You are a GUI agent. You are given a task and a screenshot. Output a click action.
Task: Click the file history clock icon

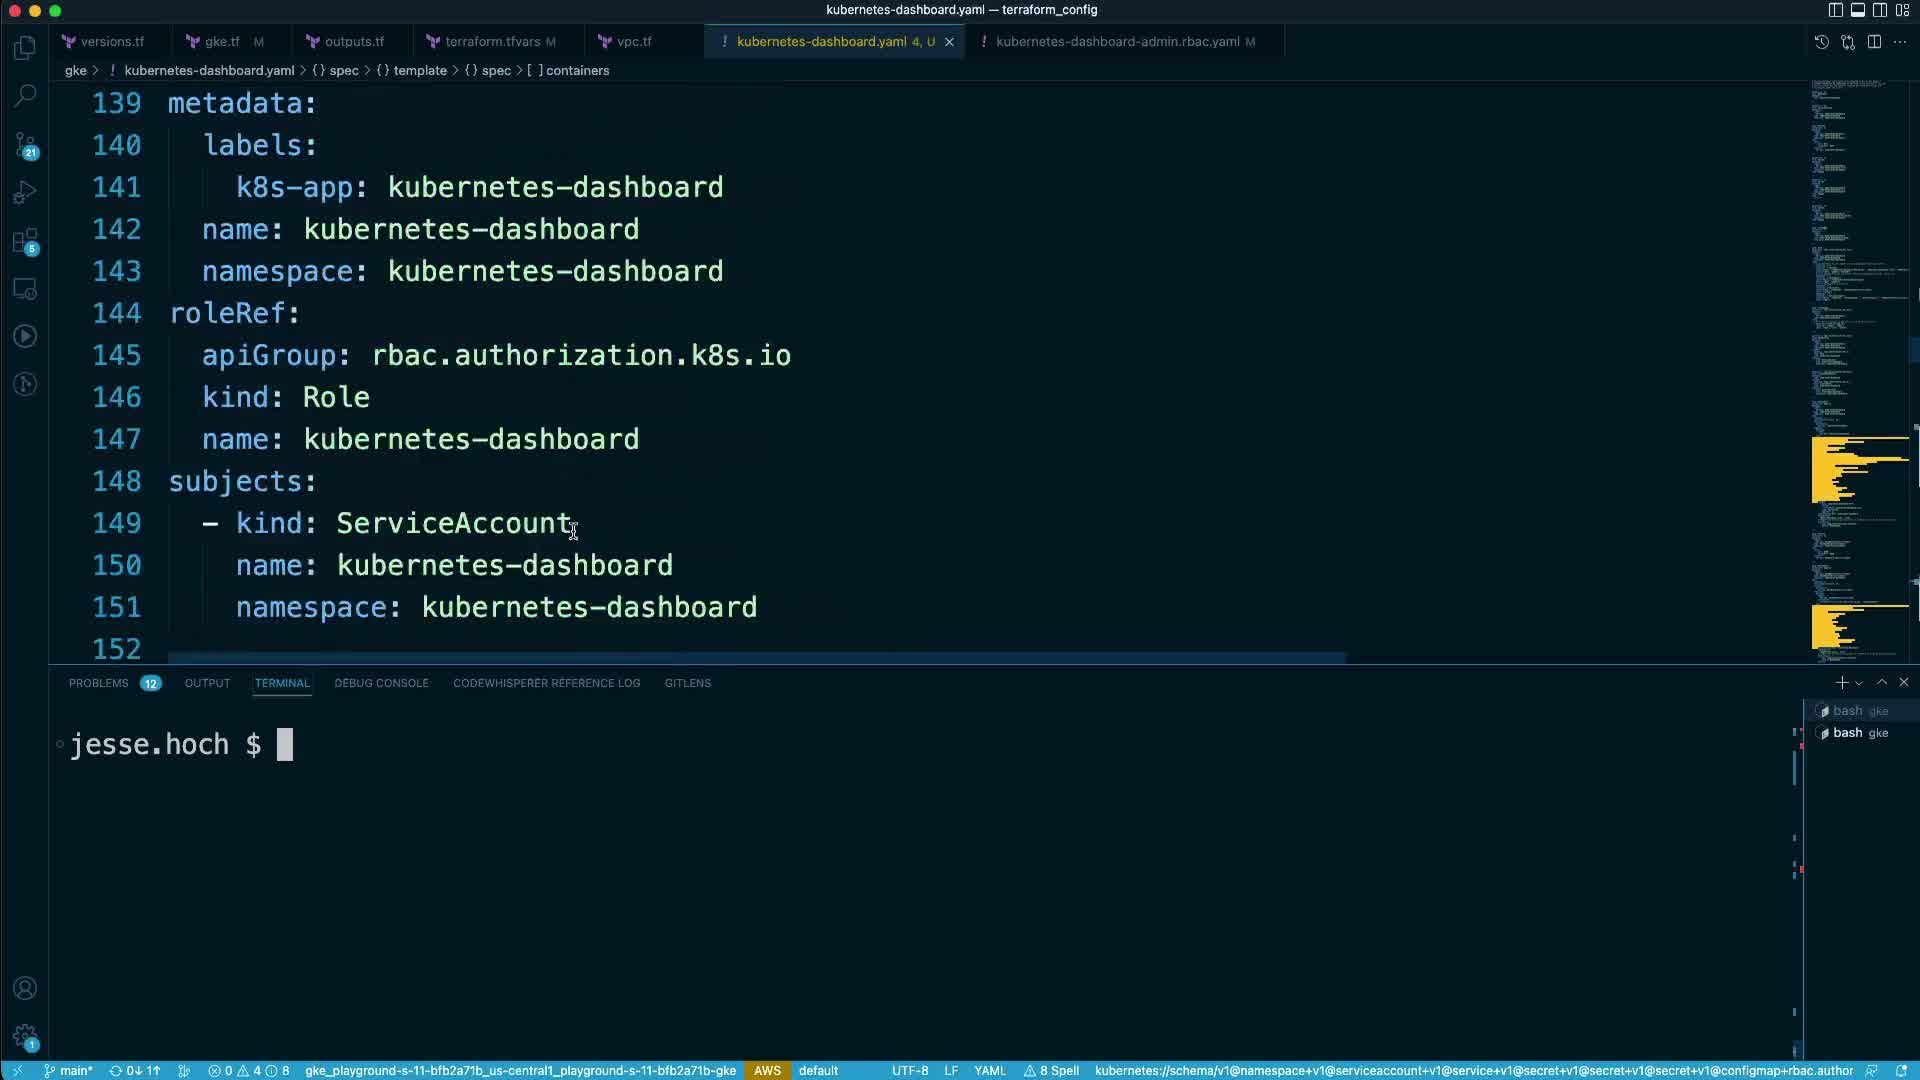pyautogui.click(x=1821, y=42)
